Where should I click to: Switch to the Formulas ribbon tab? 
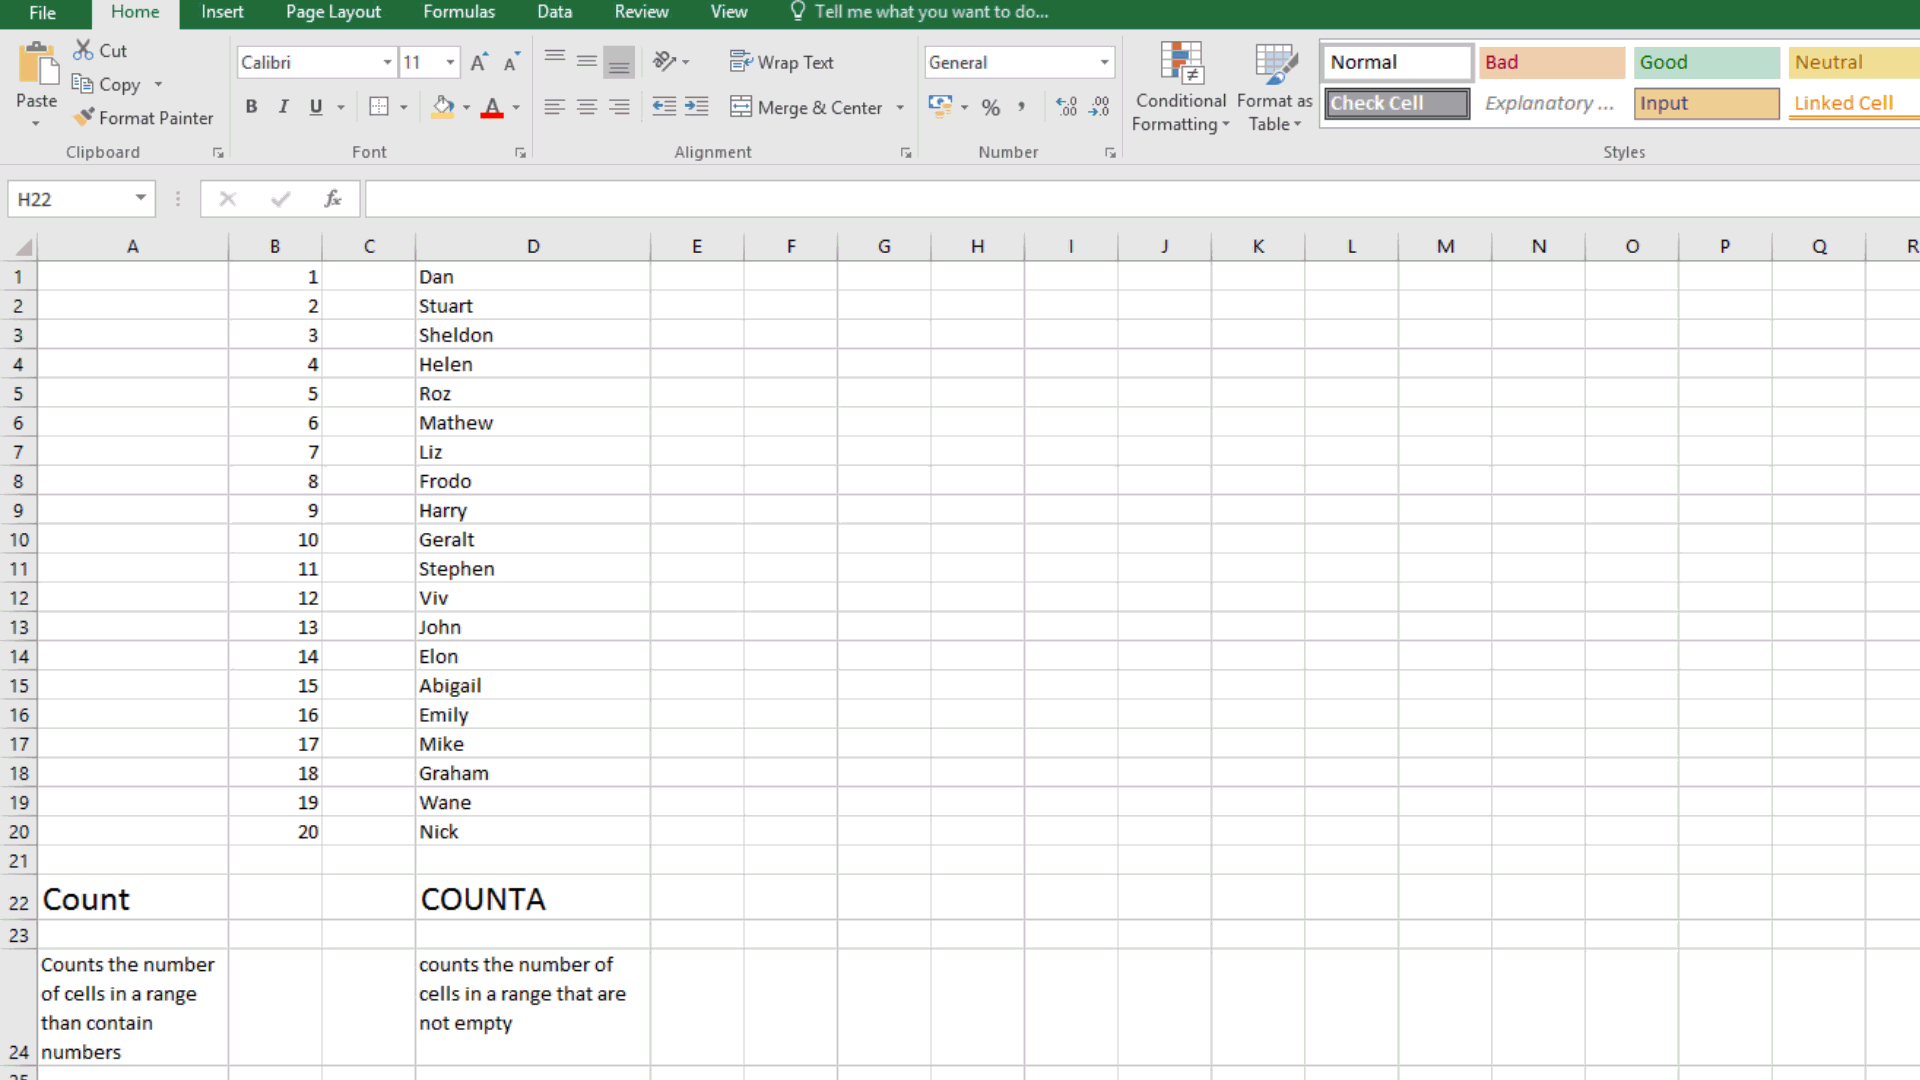(x=458, y=12)
